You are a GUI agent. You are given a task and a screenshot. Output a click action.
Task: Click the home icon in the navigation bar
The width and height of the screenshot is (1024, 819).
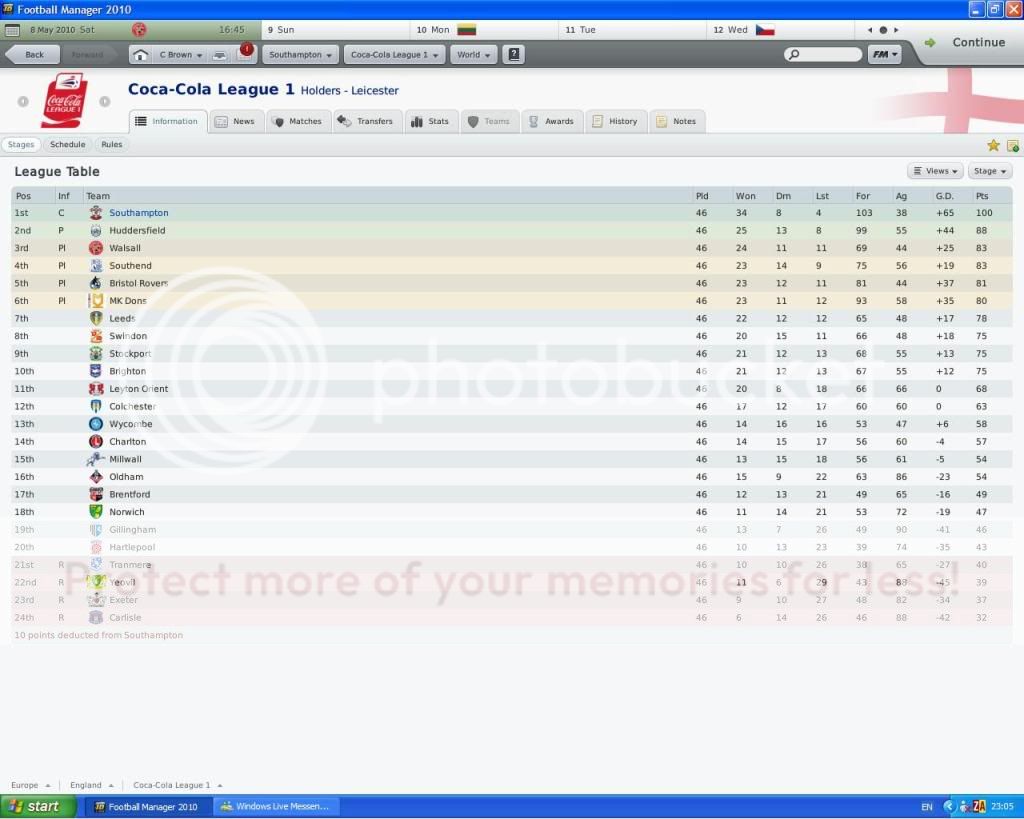coord(139,54)
